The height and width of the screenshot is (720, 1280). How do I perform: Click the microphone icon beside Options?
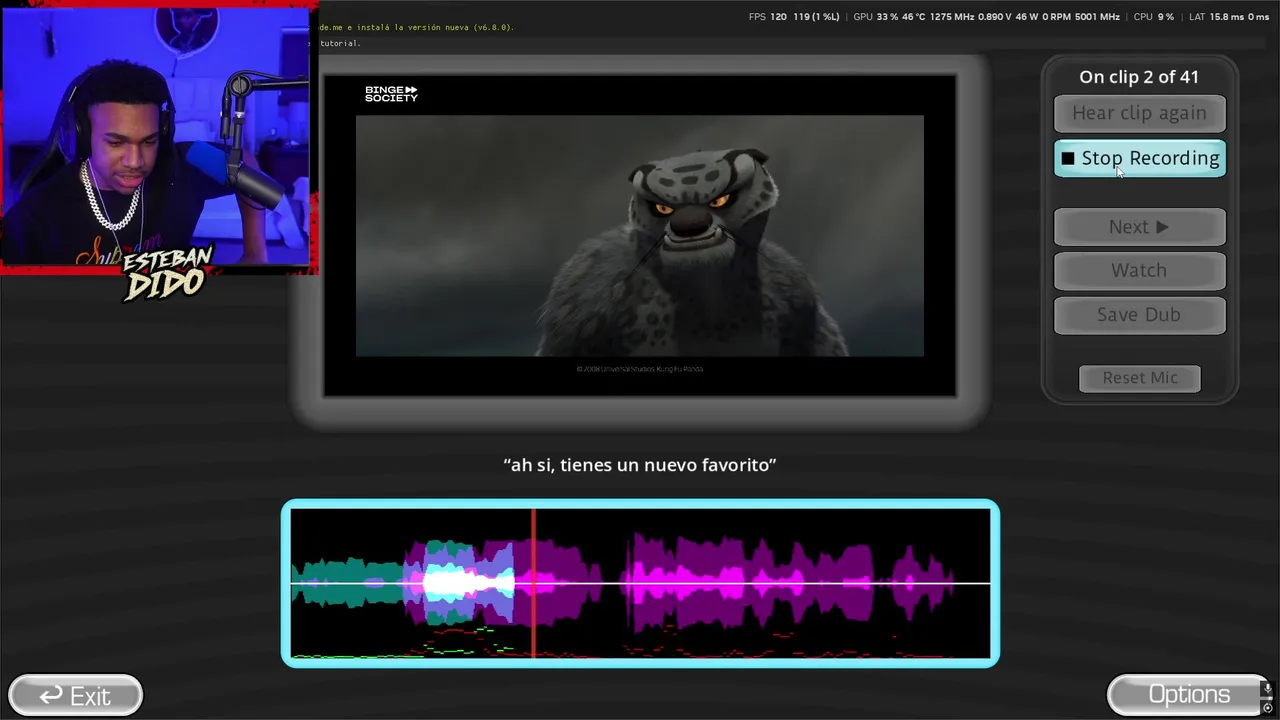pos(1268,688)
